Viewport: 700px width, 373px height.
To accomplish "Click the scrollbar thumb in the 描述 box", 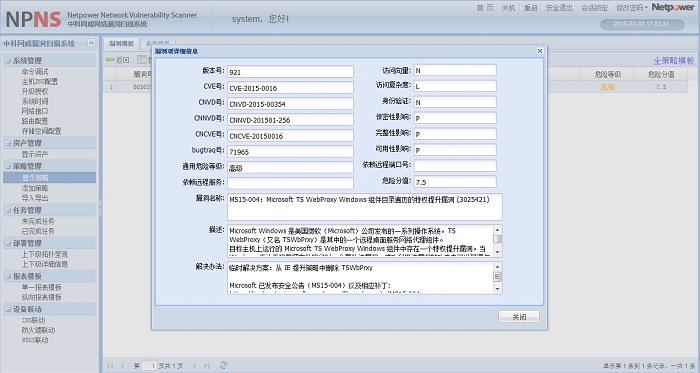I will click(x=497, y=239).
